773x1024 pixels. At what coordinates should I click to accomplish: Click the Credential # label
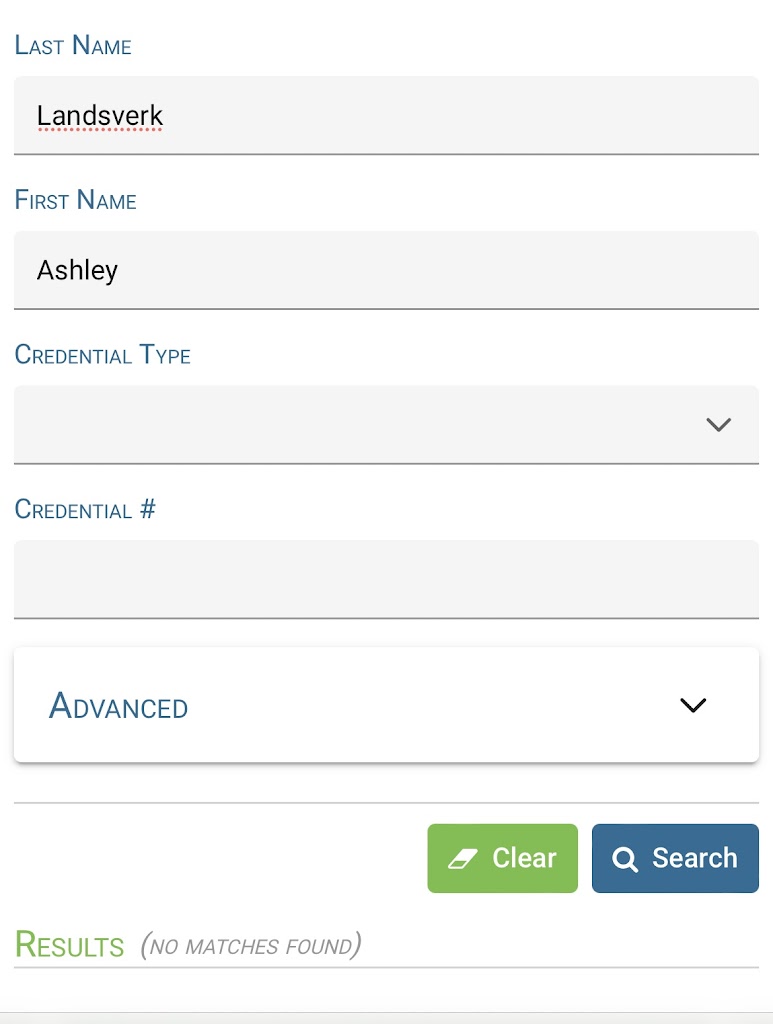86,510
